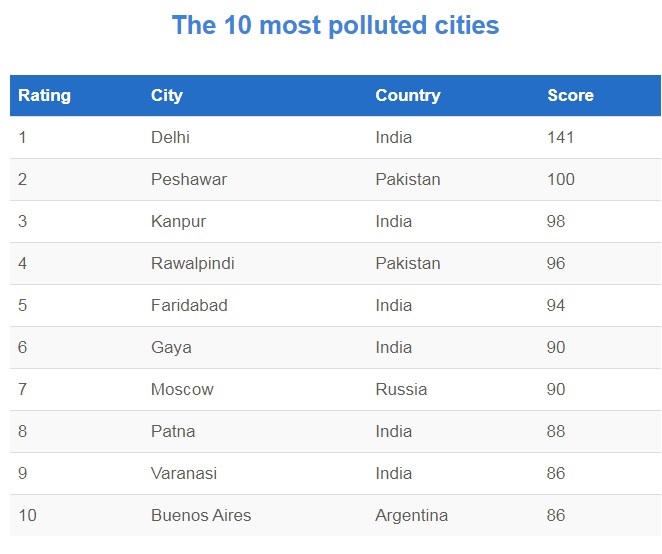Click the score value 100

(561, 180)
